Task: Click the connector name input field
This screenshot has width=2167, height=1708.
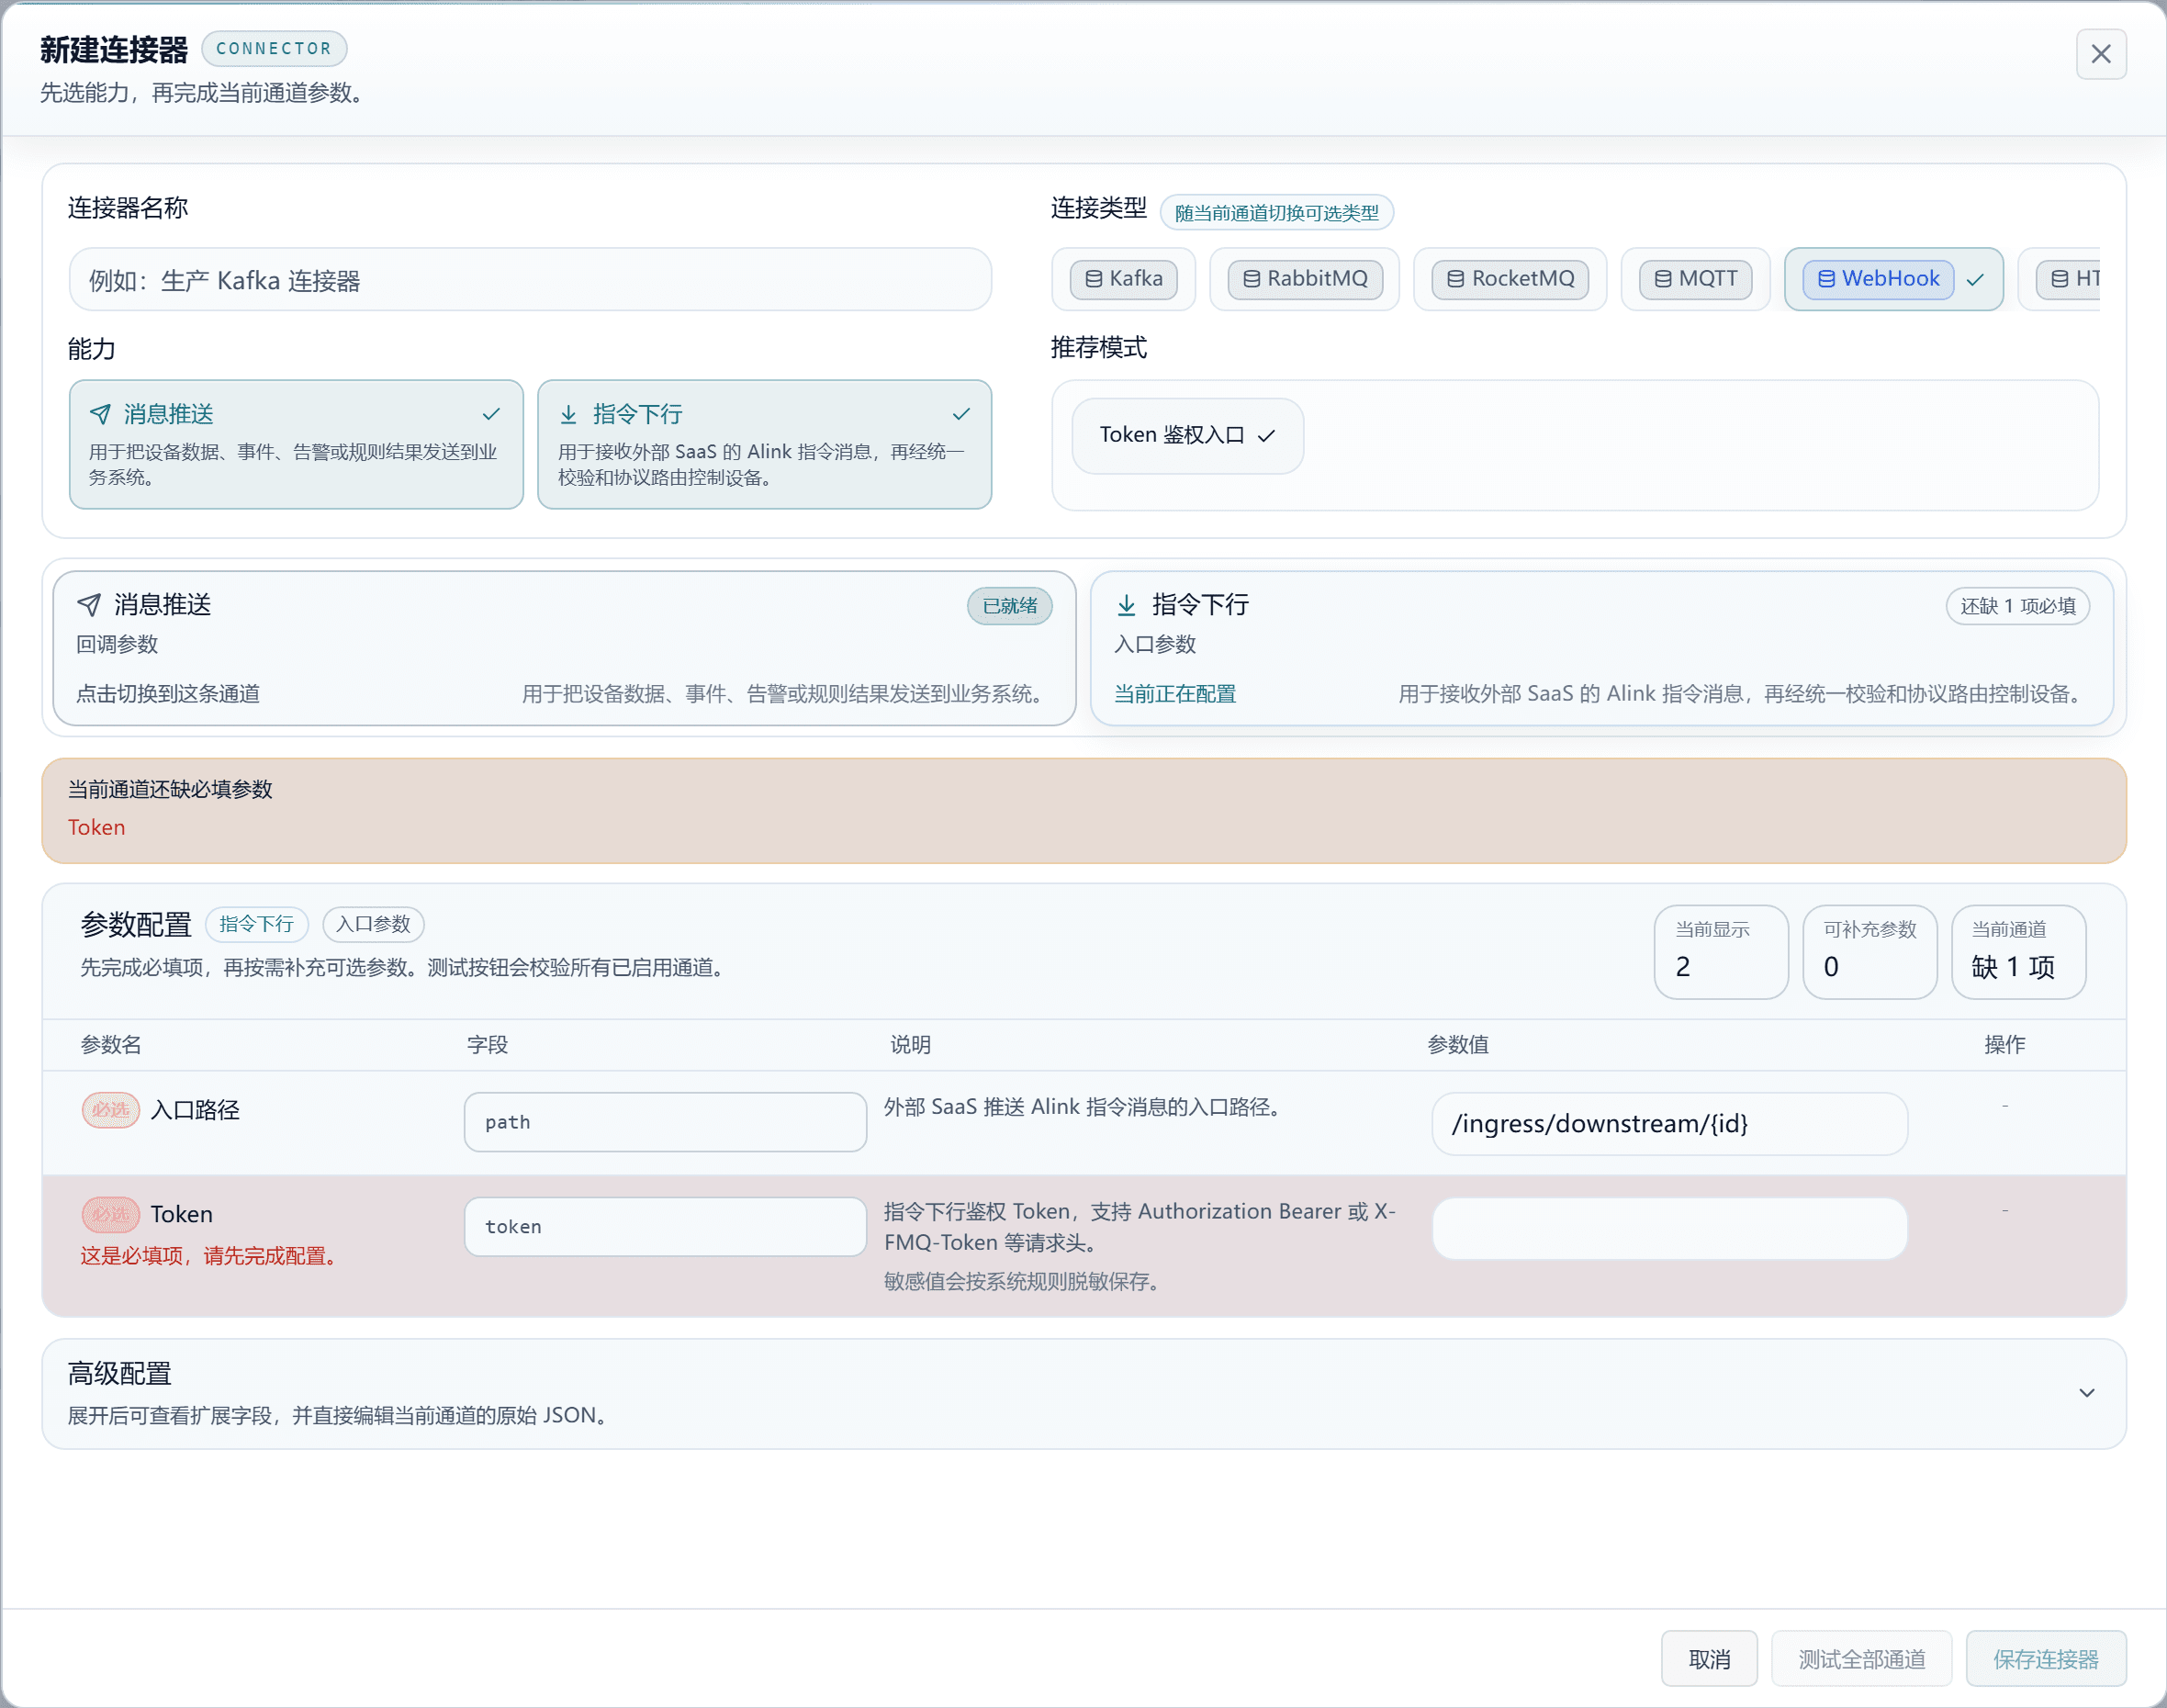Action: coord(530,280)
